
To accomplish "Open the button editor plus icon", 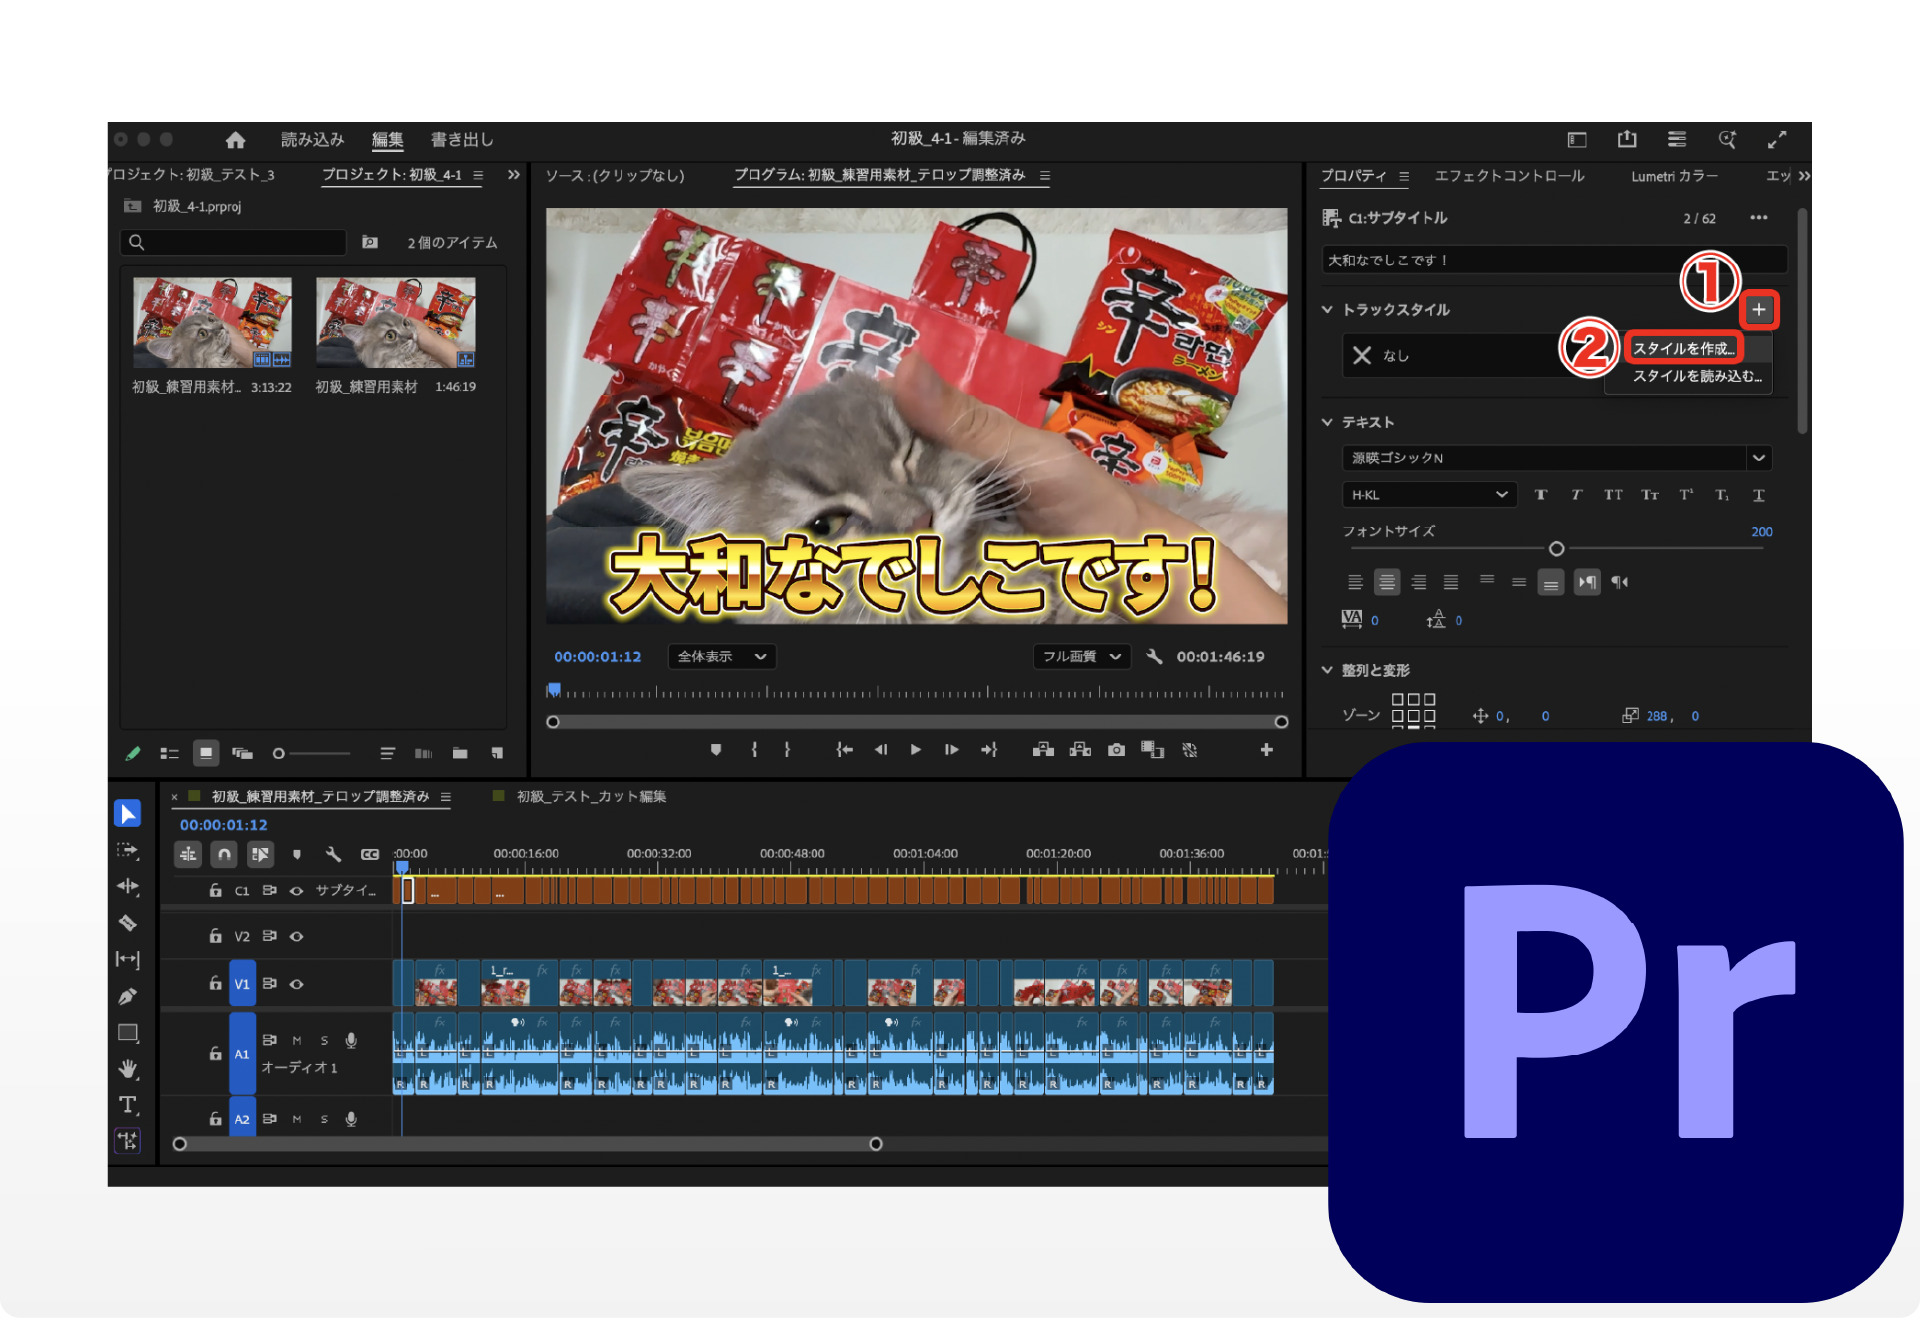I will click(1266, 750).
